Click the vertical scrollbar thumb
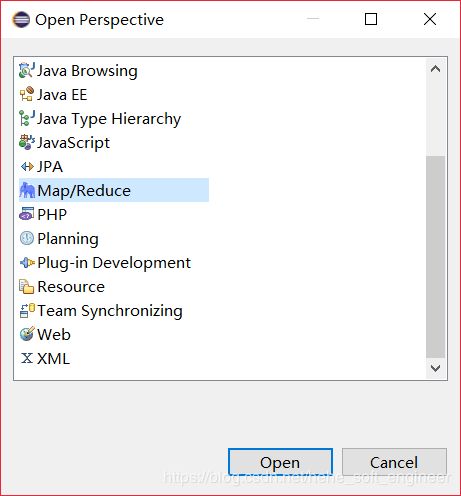Image resolution: width=461 pixels, height=496 pixels. 435,257
